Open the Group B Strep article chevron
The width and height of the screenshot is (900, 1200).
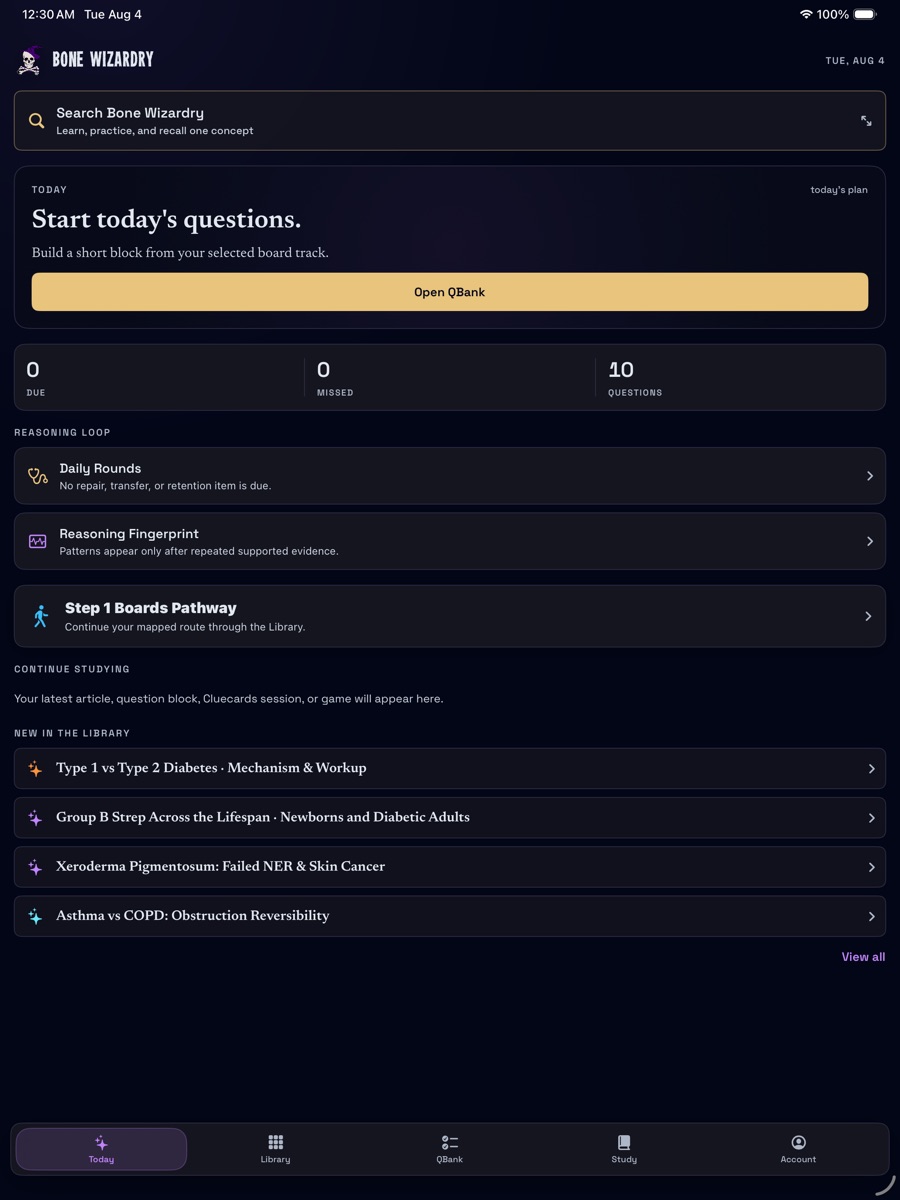[871, 818]
